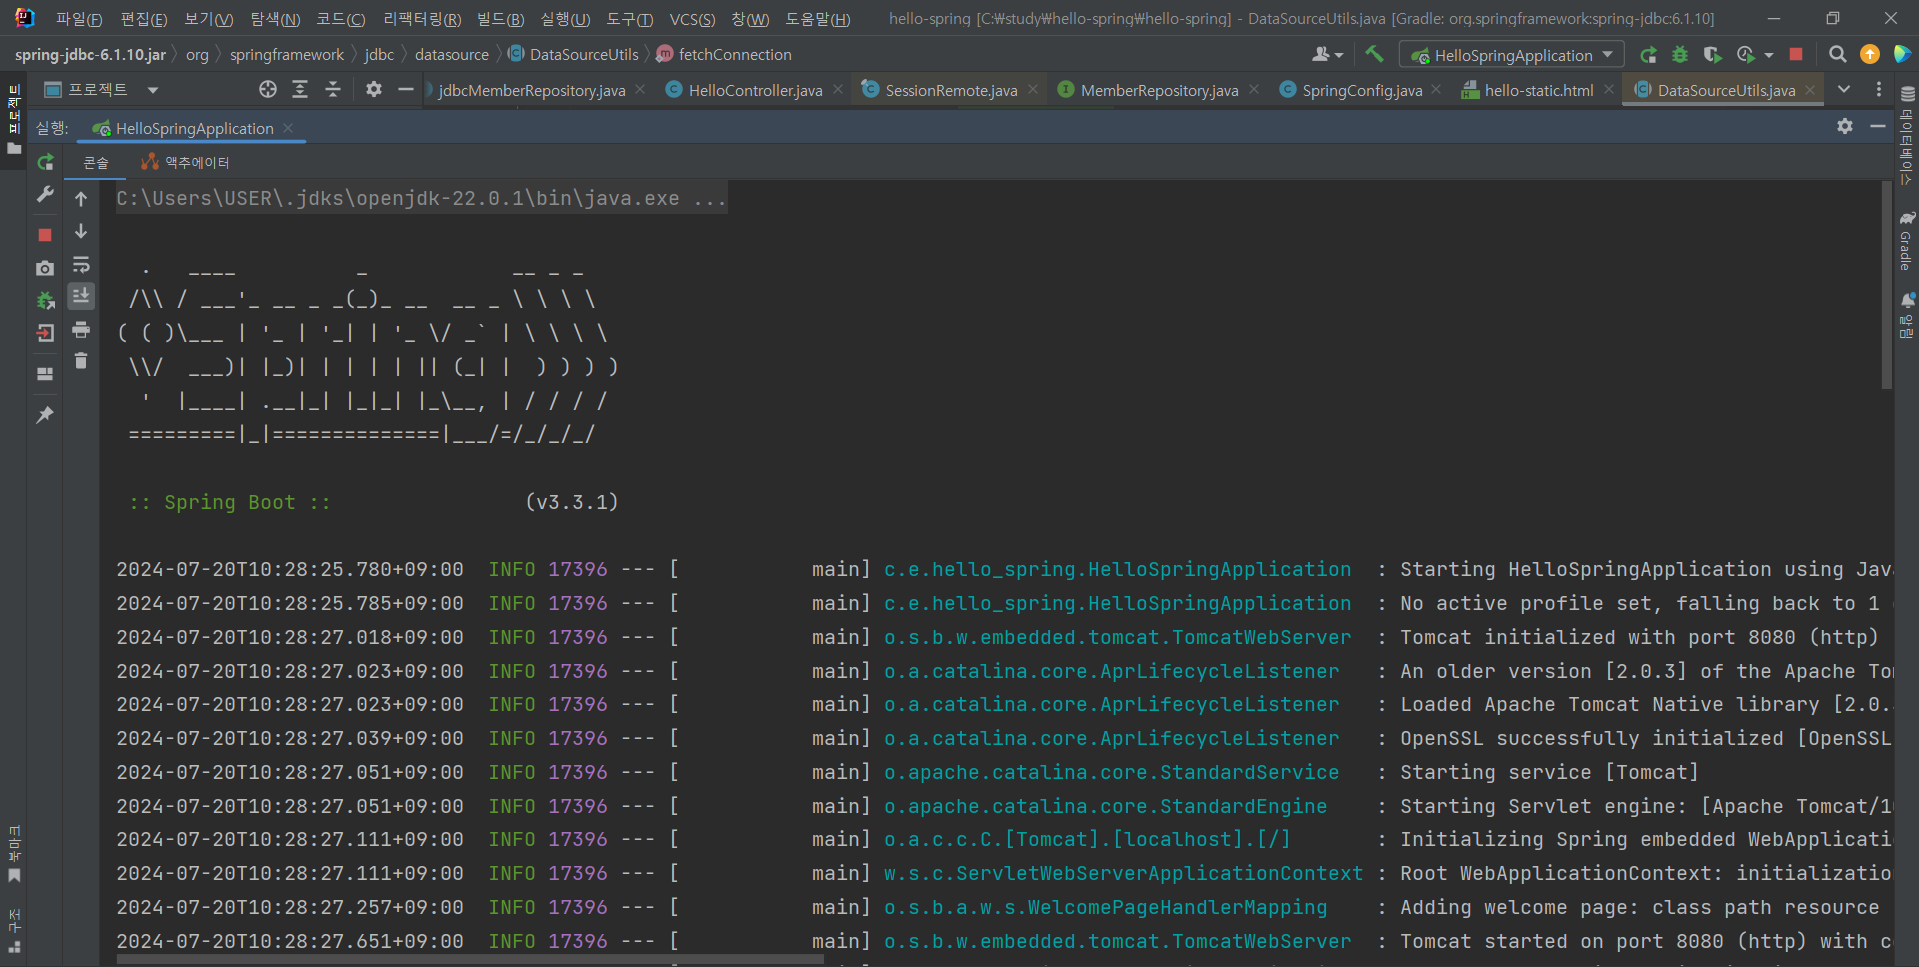Click the Build project hammer icon
This screenshot has width=1919, height=967.
click(x=1374, y=54)
